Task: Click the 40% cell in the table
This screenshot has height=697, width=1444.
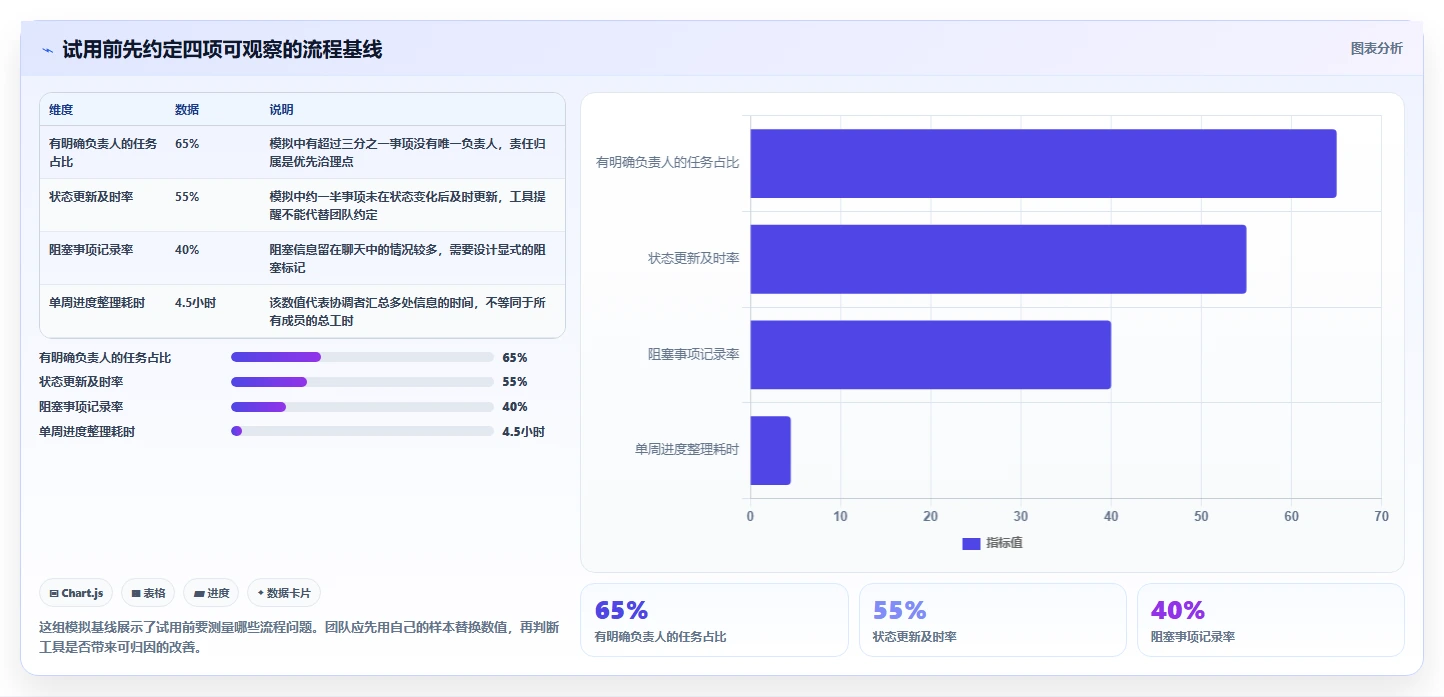Action: pos(187,250)
